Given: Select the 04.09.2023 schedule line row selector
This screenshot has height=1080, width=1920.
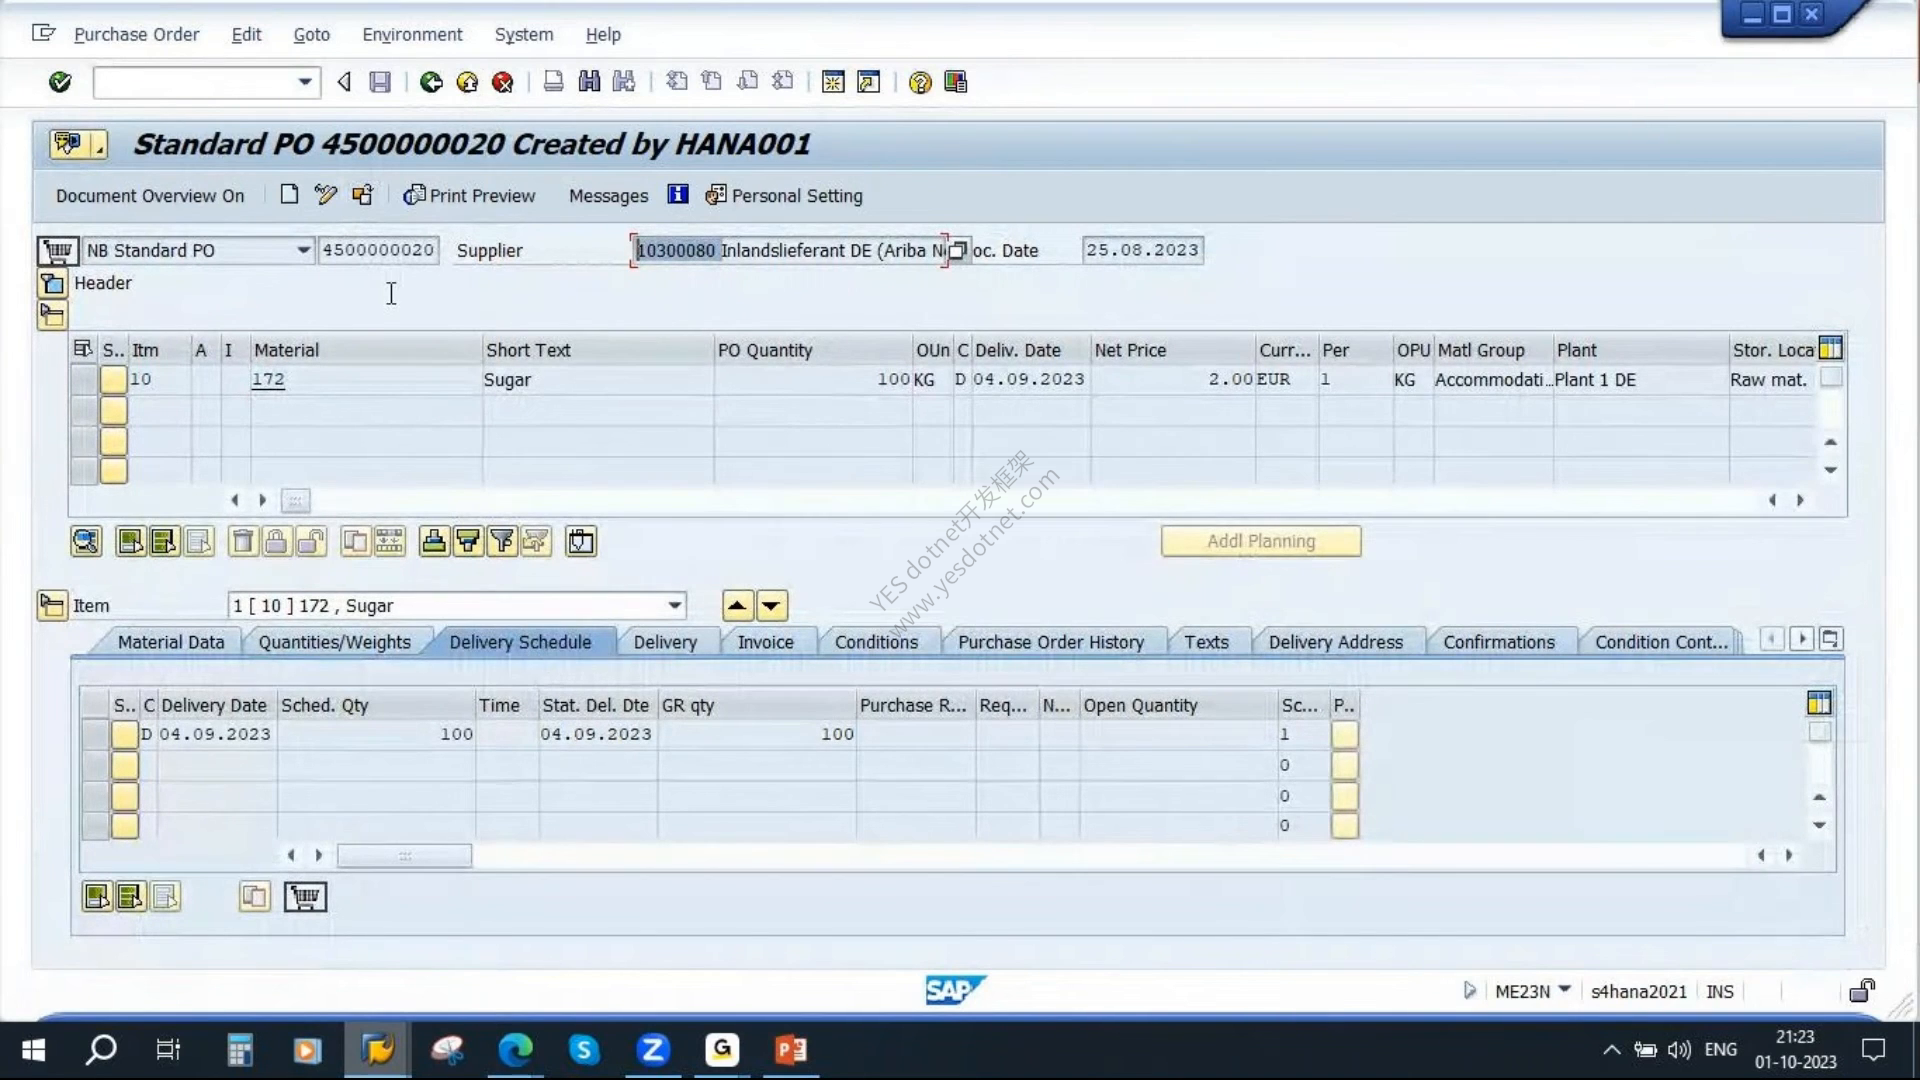Looking at the screenshot, I should pos(95,734).
